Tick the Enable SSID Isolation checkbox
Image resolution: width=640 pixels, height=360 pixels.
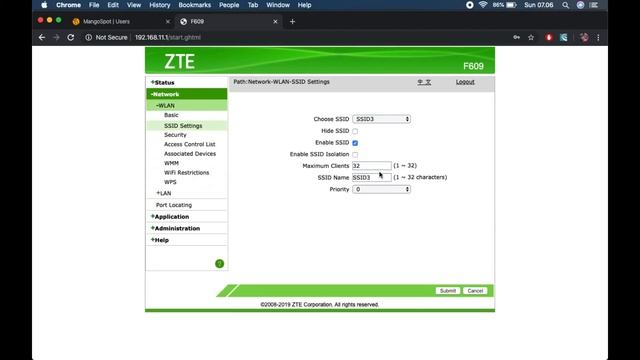(x=355, y=155)
